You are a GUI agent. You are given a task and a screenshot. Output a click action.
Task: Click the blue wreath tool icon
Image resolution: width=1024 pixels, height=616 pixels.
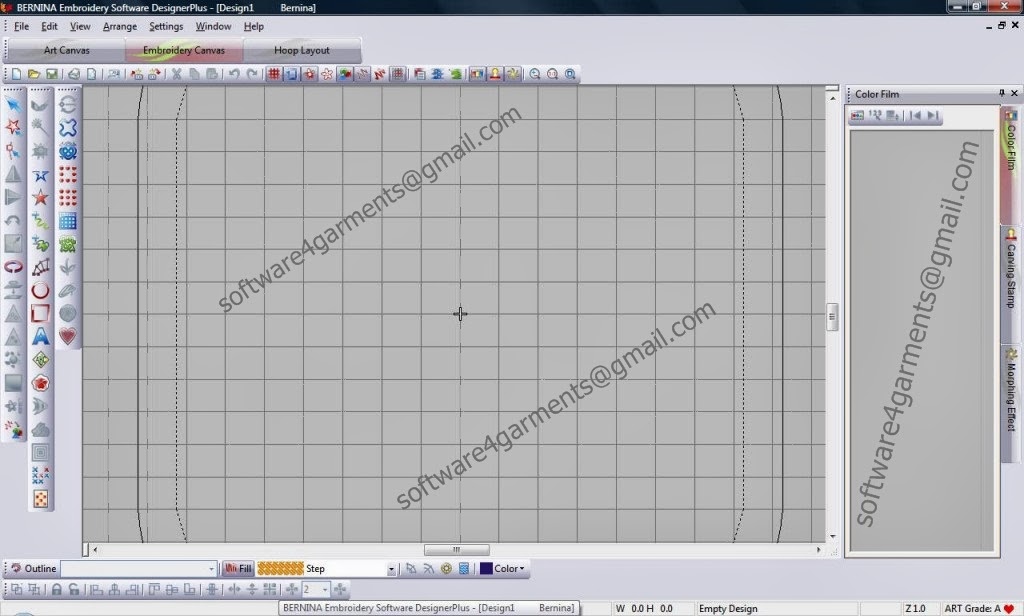[68, 151]
